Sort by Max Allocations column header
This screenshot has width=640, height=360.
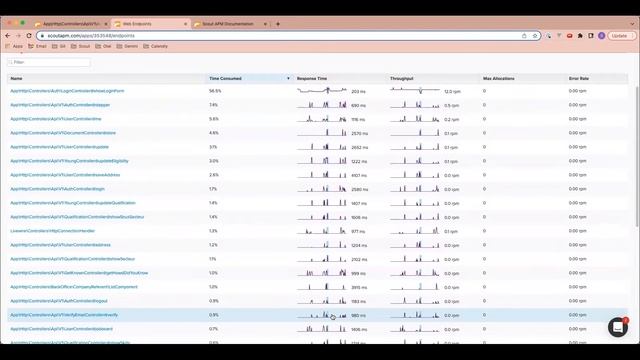click(x=499, y=78)
